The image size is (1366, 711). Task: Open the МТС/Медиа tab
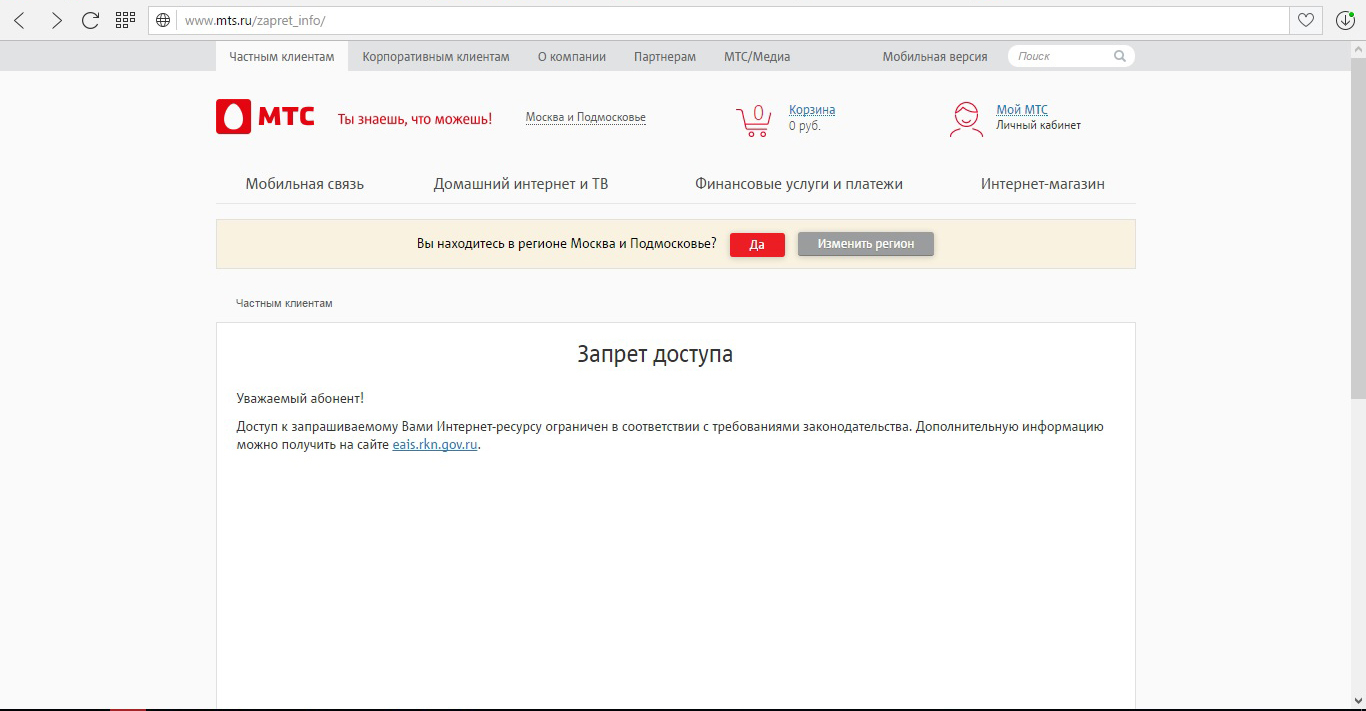tap(757, 57)
